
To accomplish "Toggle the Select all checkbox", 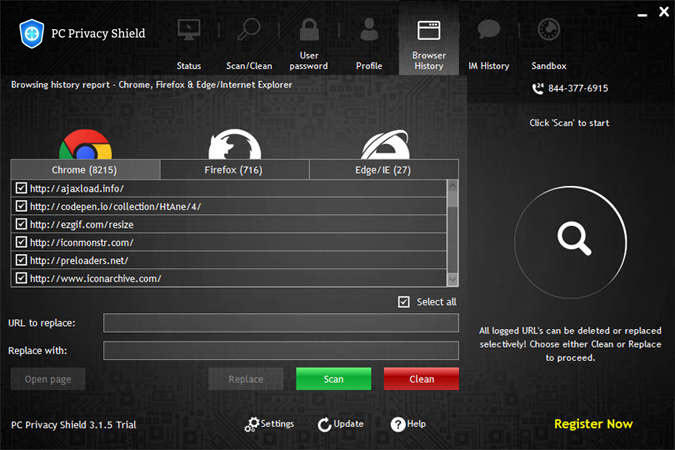I will 404,301.
